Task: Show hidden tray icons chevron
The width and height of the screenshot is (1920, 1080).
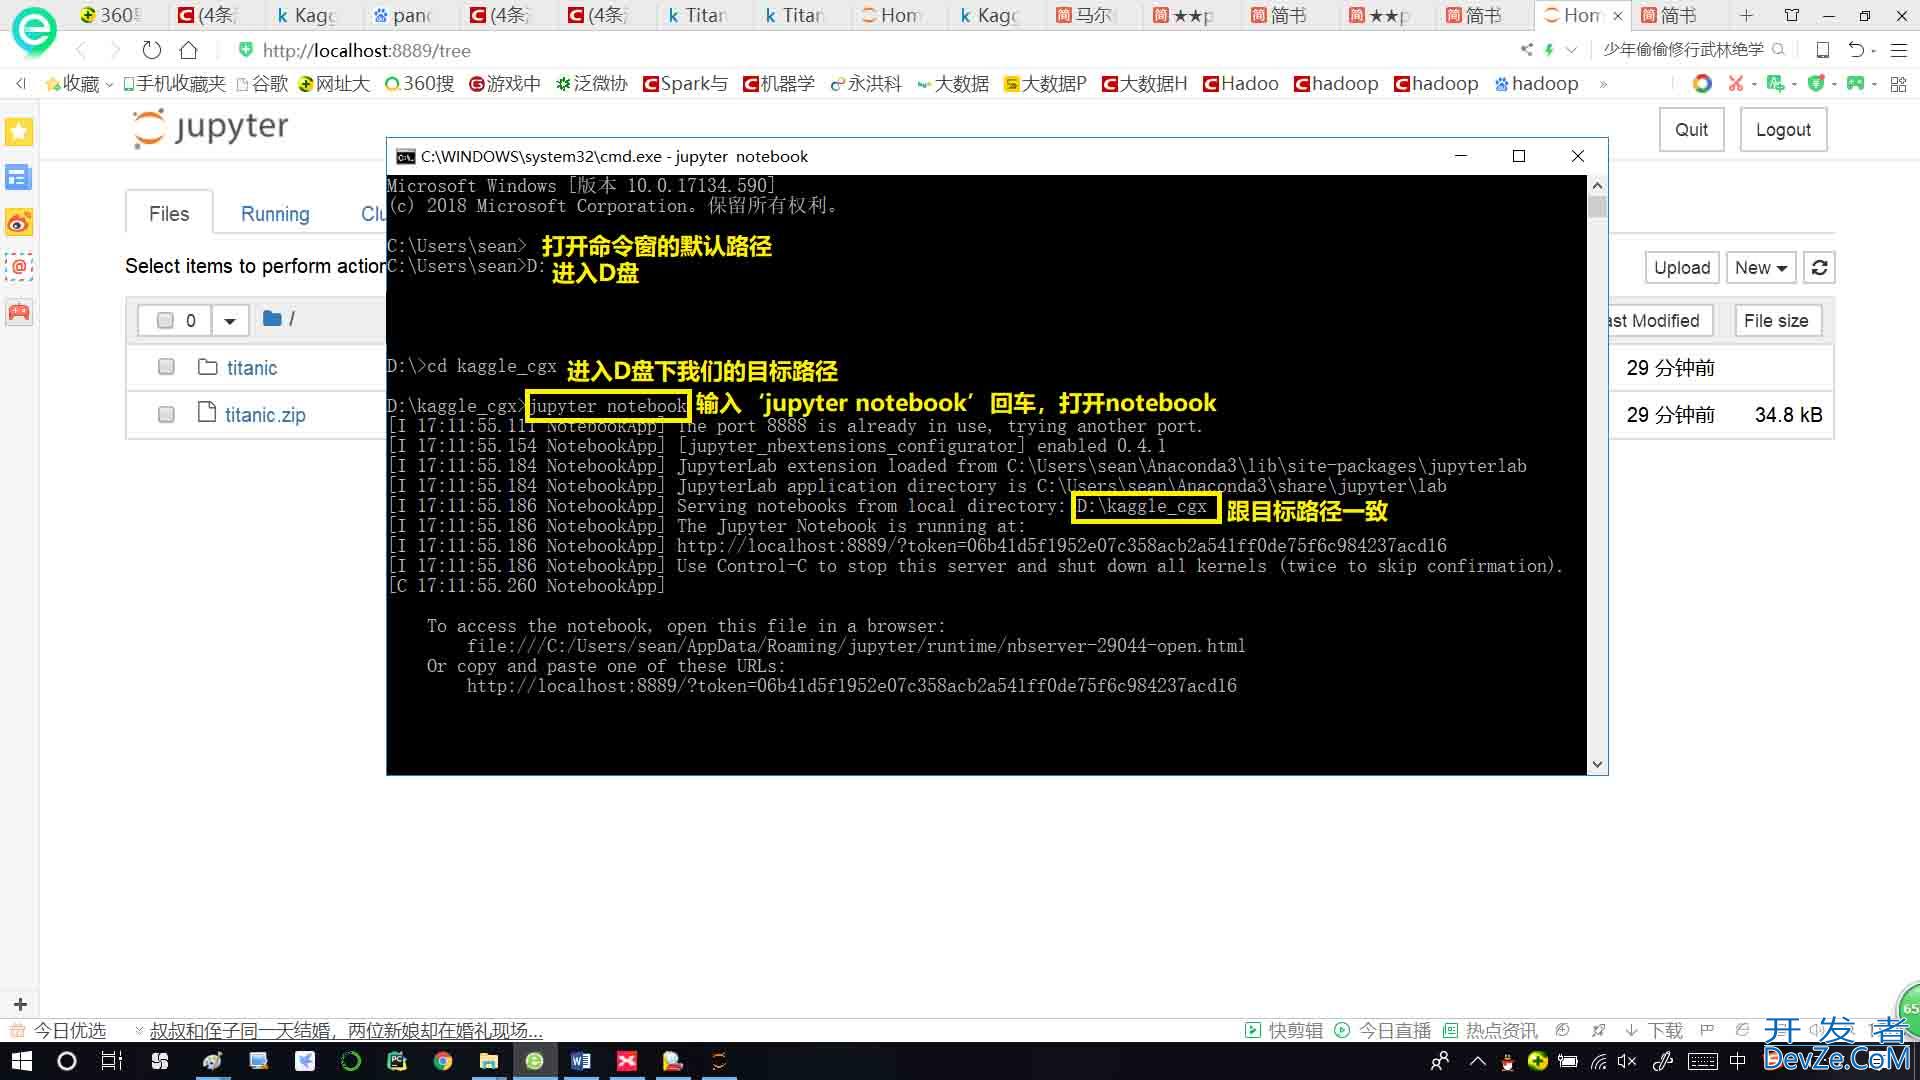Action: click(x=1477, y=1061)
